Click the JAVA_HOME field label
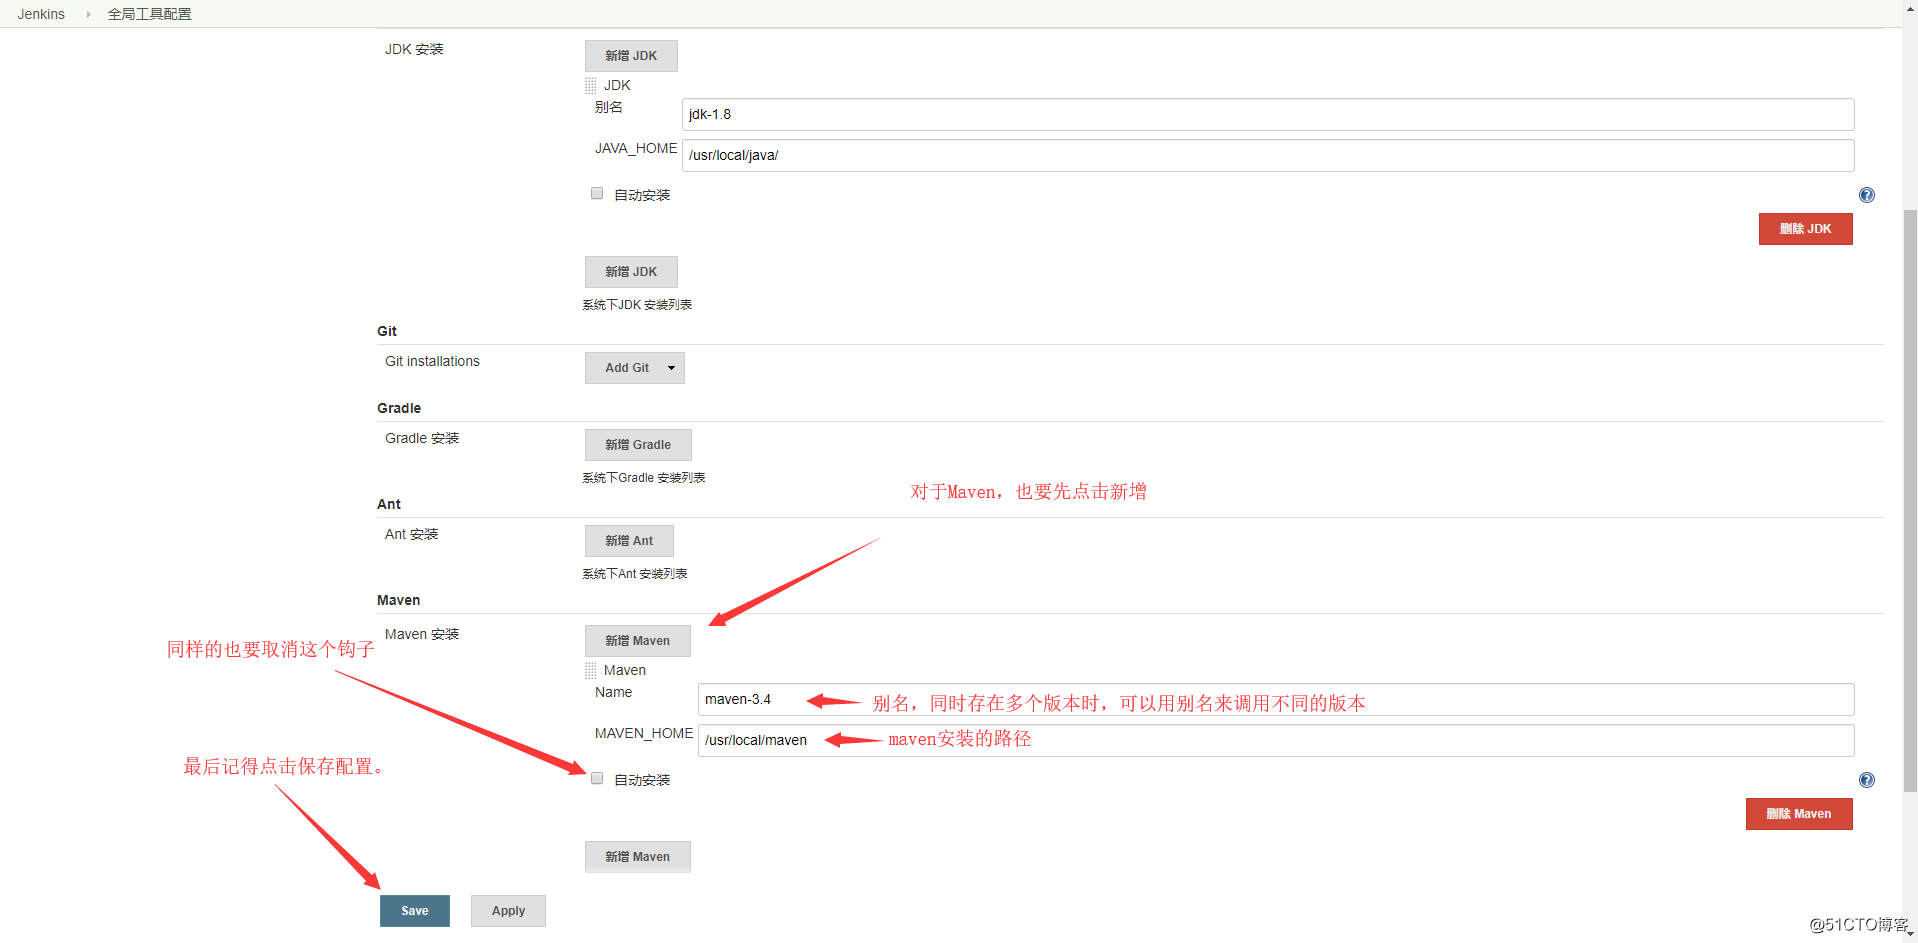This screenshot has width=1918, height=943. click(636, 148)
